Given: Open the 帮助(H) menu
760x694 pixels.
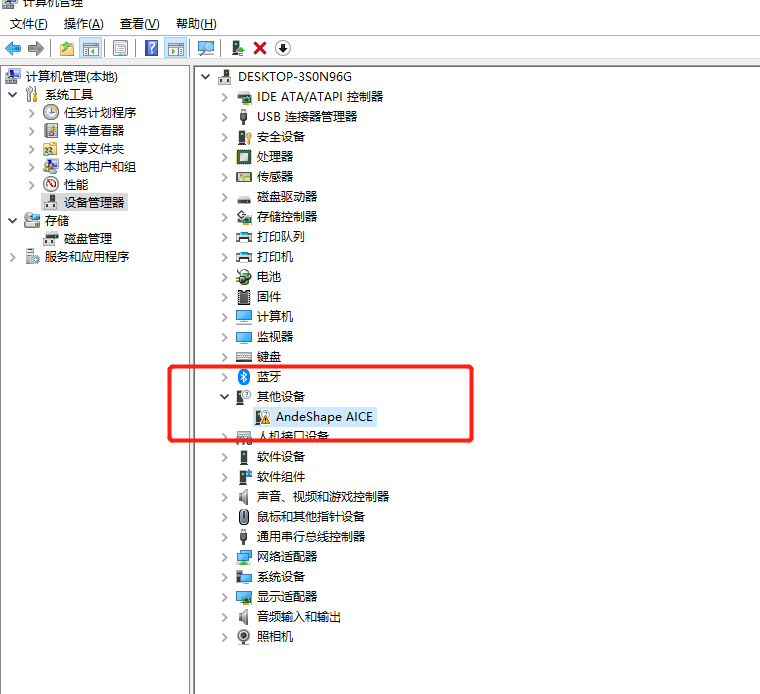Looking at the screenshot, I should (196, 23).
